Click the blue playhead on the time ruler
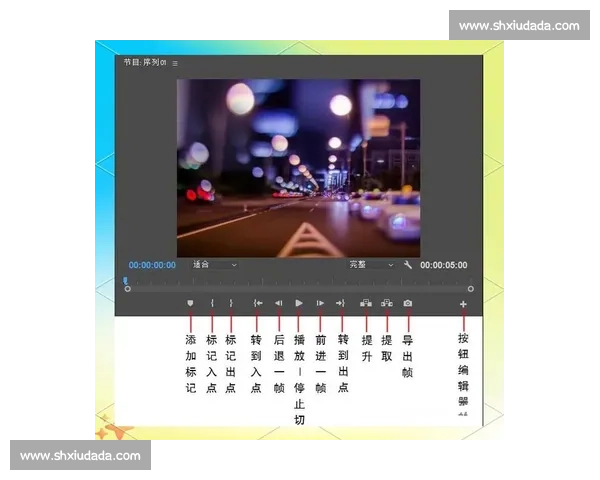Screen dimensions: 600x480 click(x=125, y=281)
